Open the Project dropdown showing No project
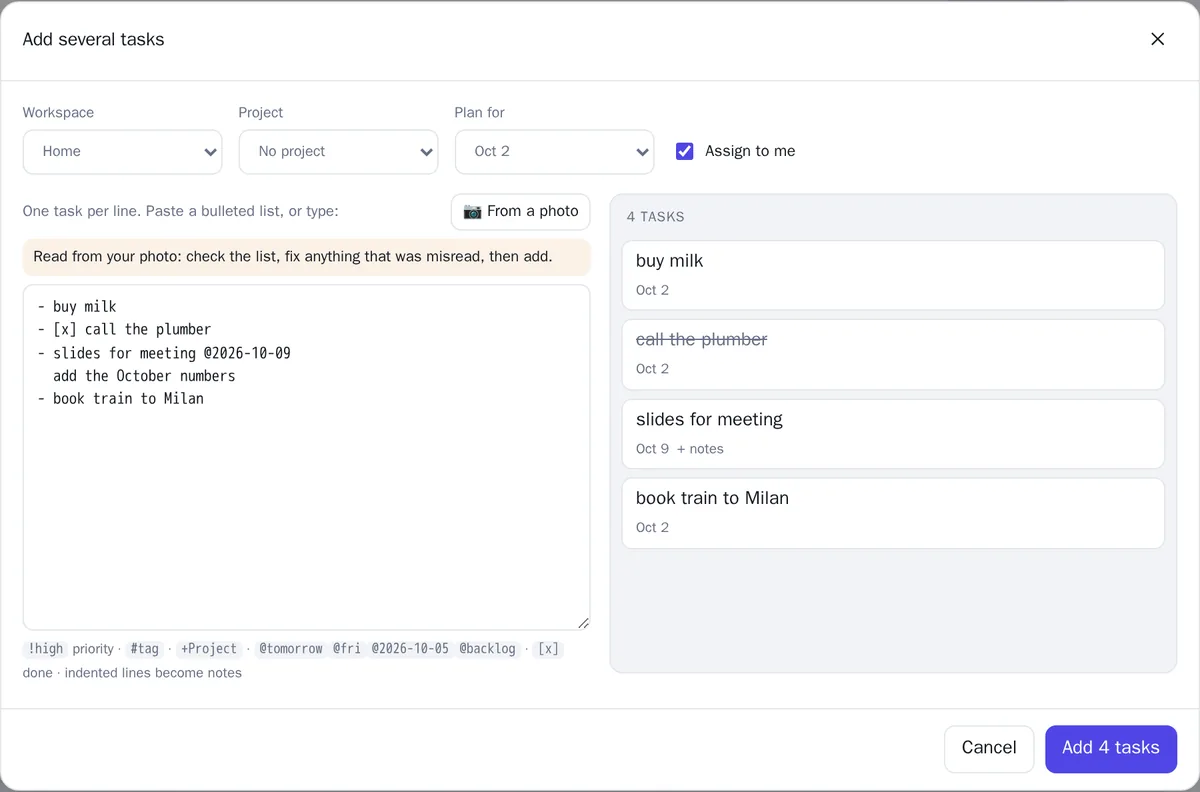This screenshot has width=1200, height=792. [x=338, y=152]
